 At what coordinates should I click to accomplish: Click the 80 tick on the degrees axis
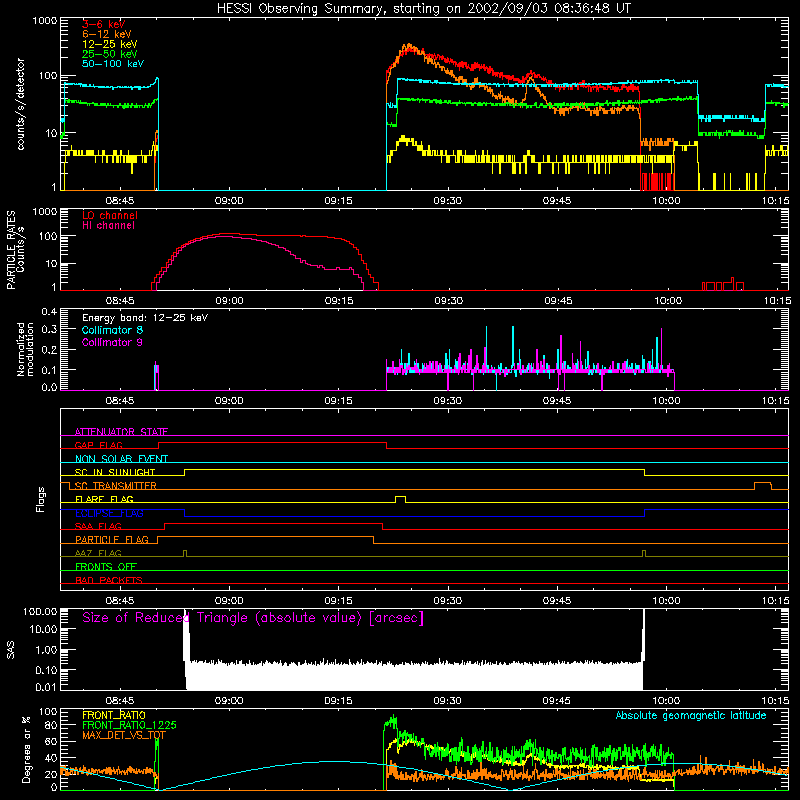click(51, 724)
